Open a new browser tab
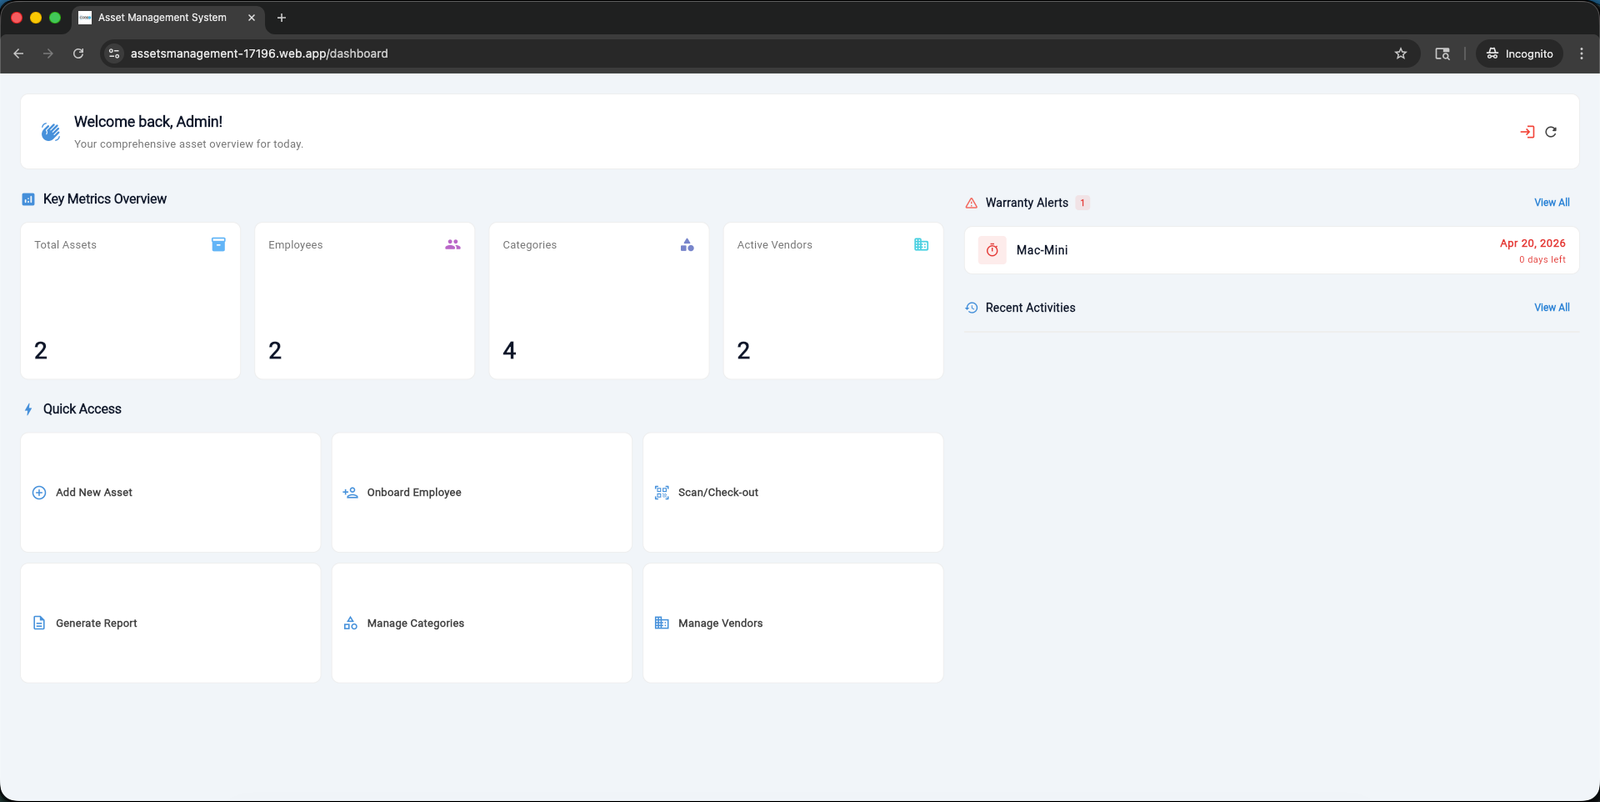This screenshot has height=802, width=1600. tap(282, 18)
